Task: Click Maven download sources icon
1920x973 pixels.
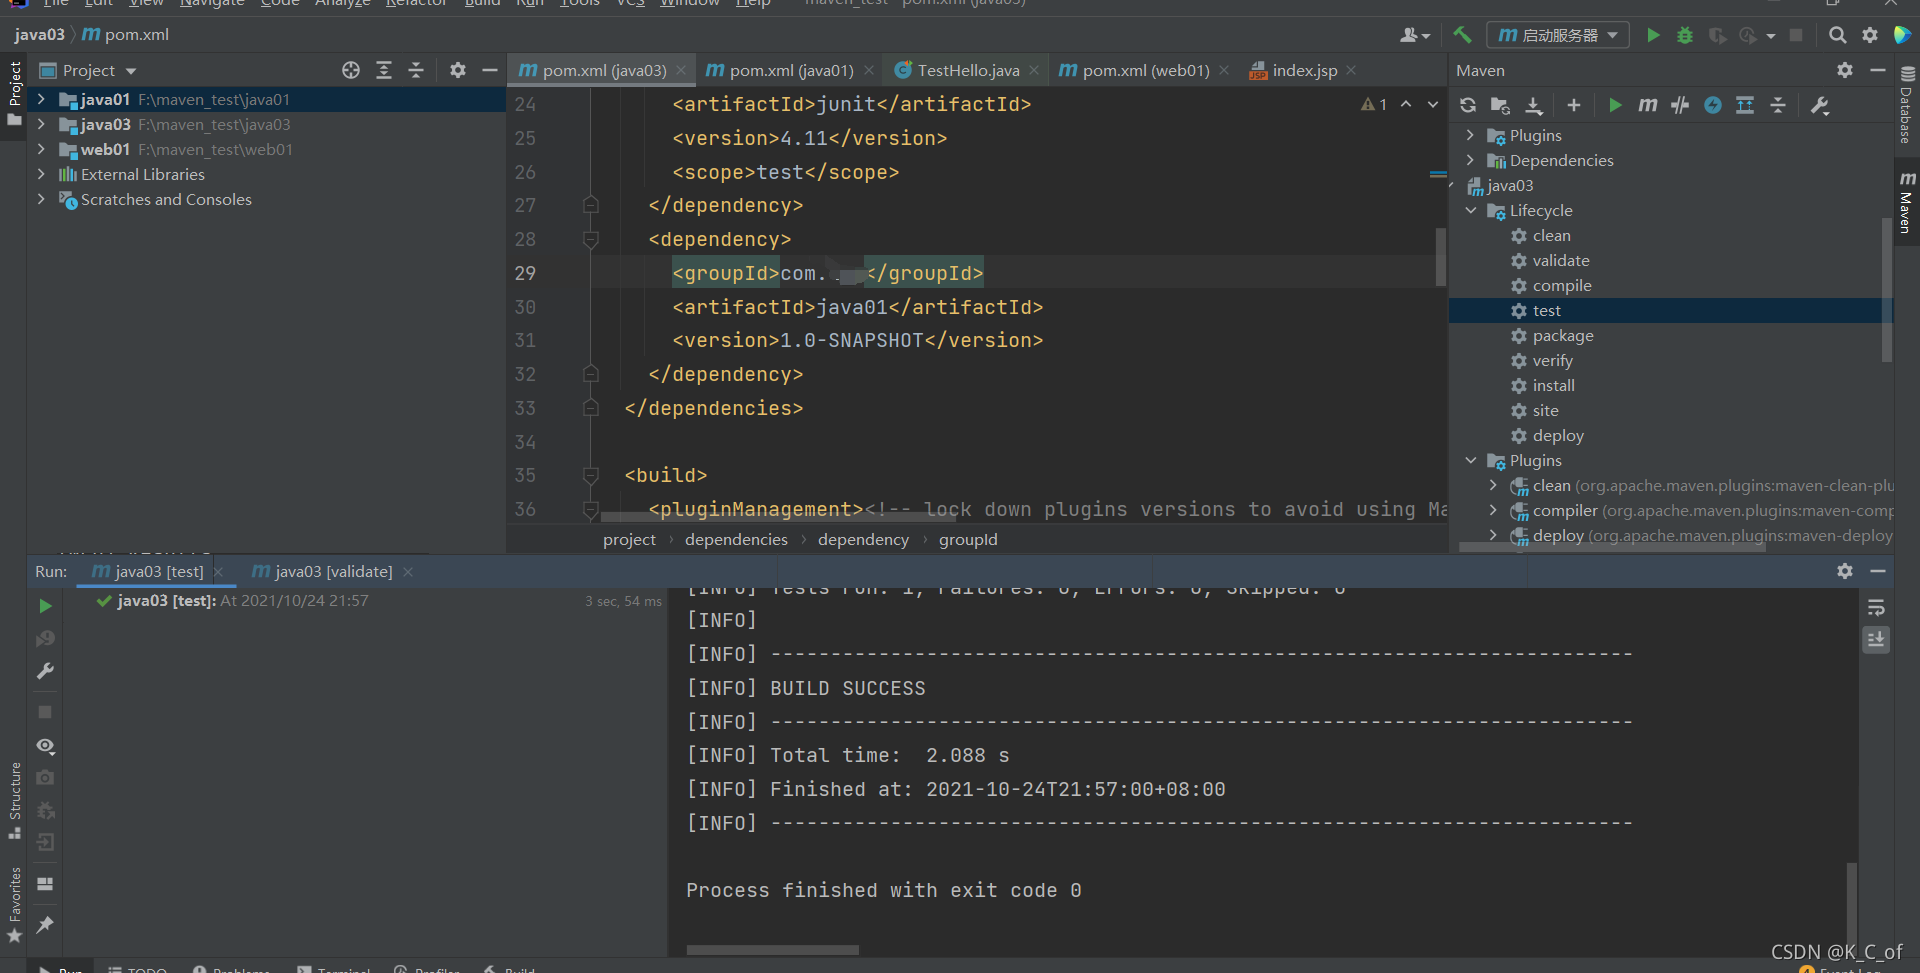Action: click(1534, 105)
